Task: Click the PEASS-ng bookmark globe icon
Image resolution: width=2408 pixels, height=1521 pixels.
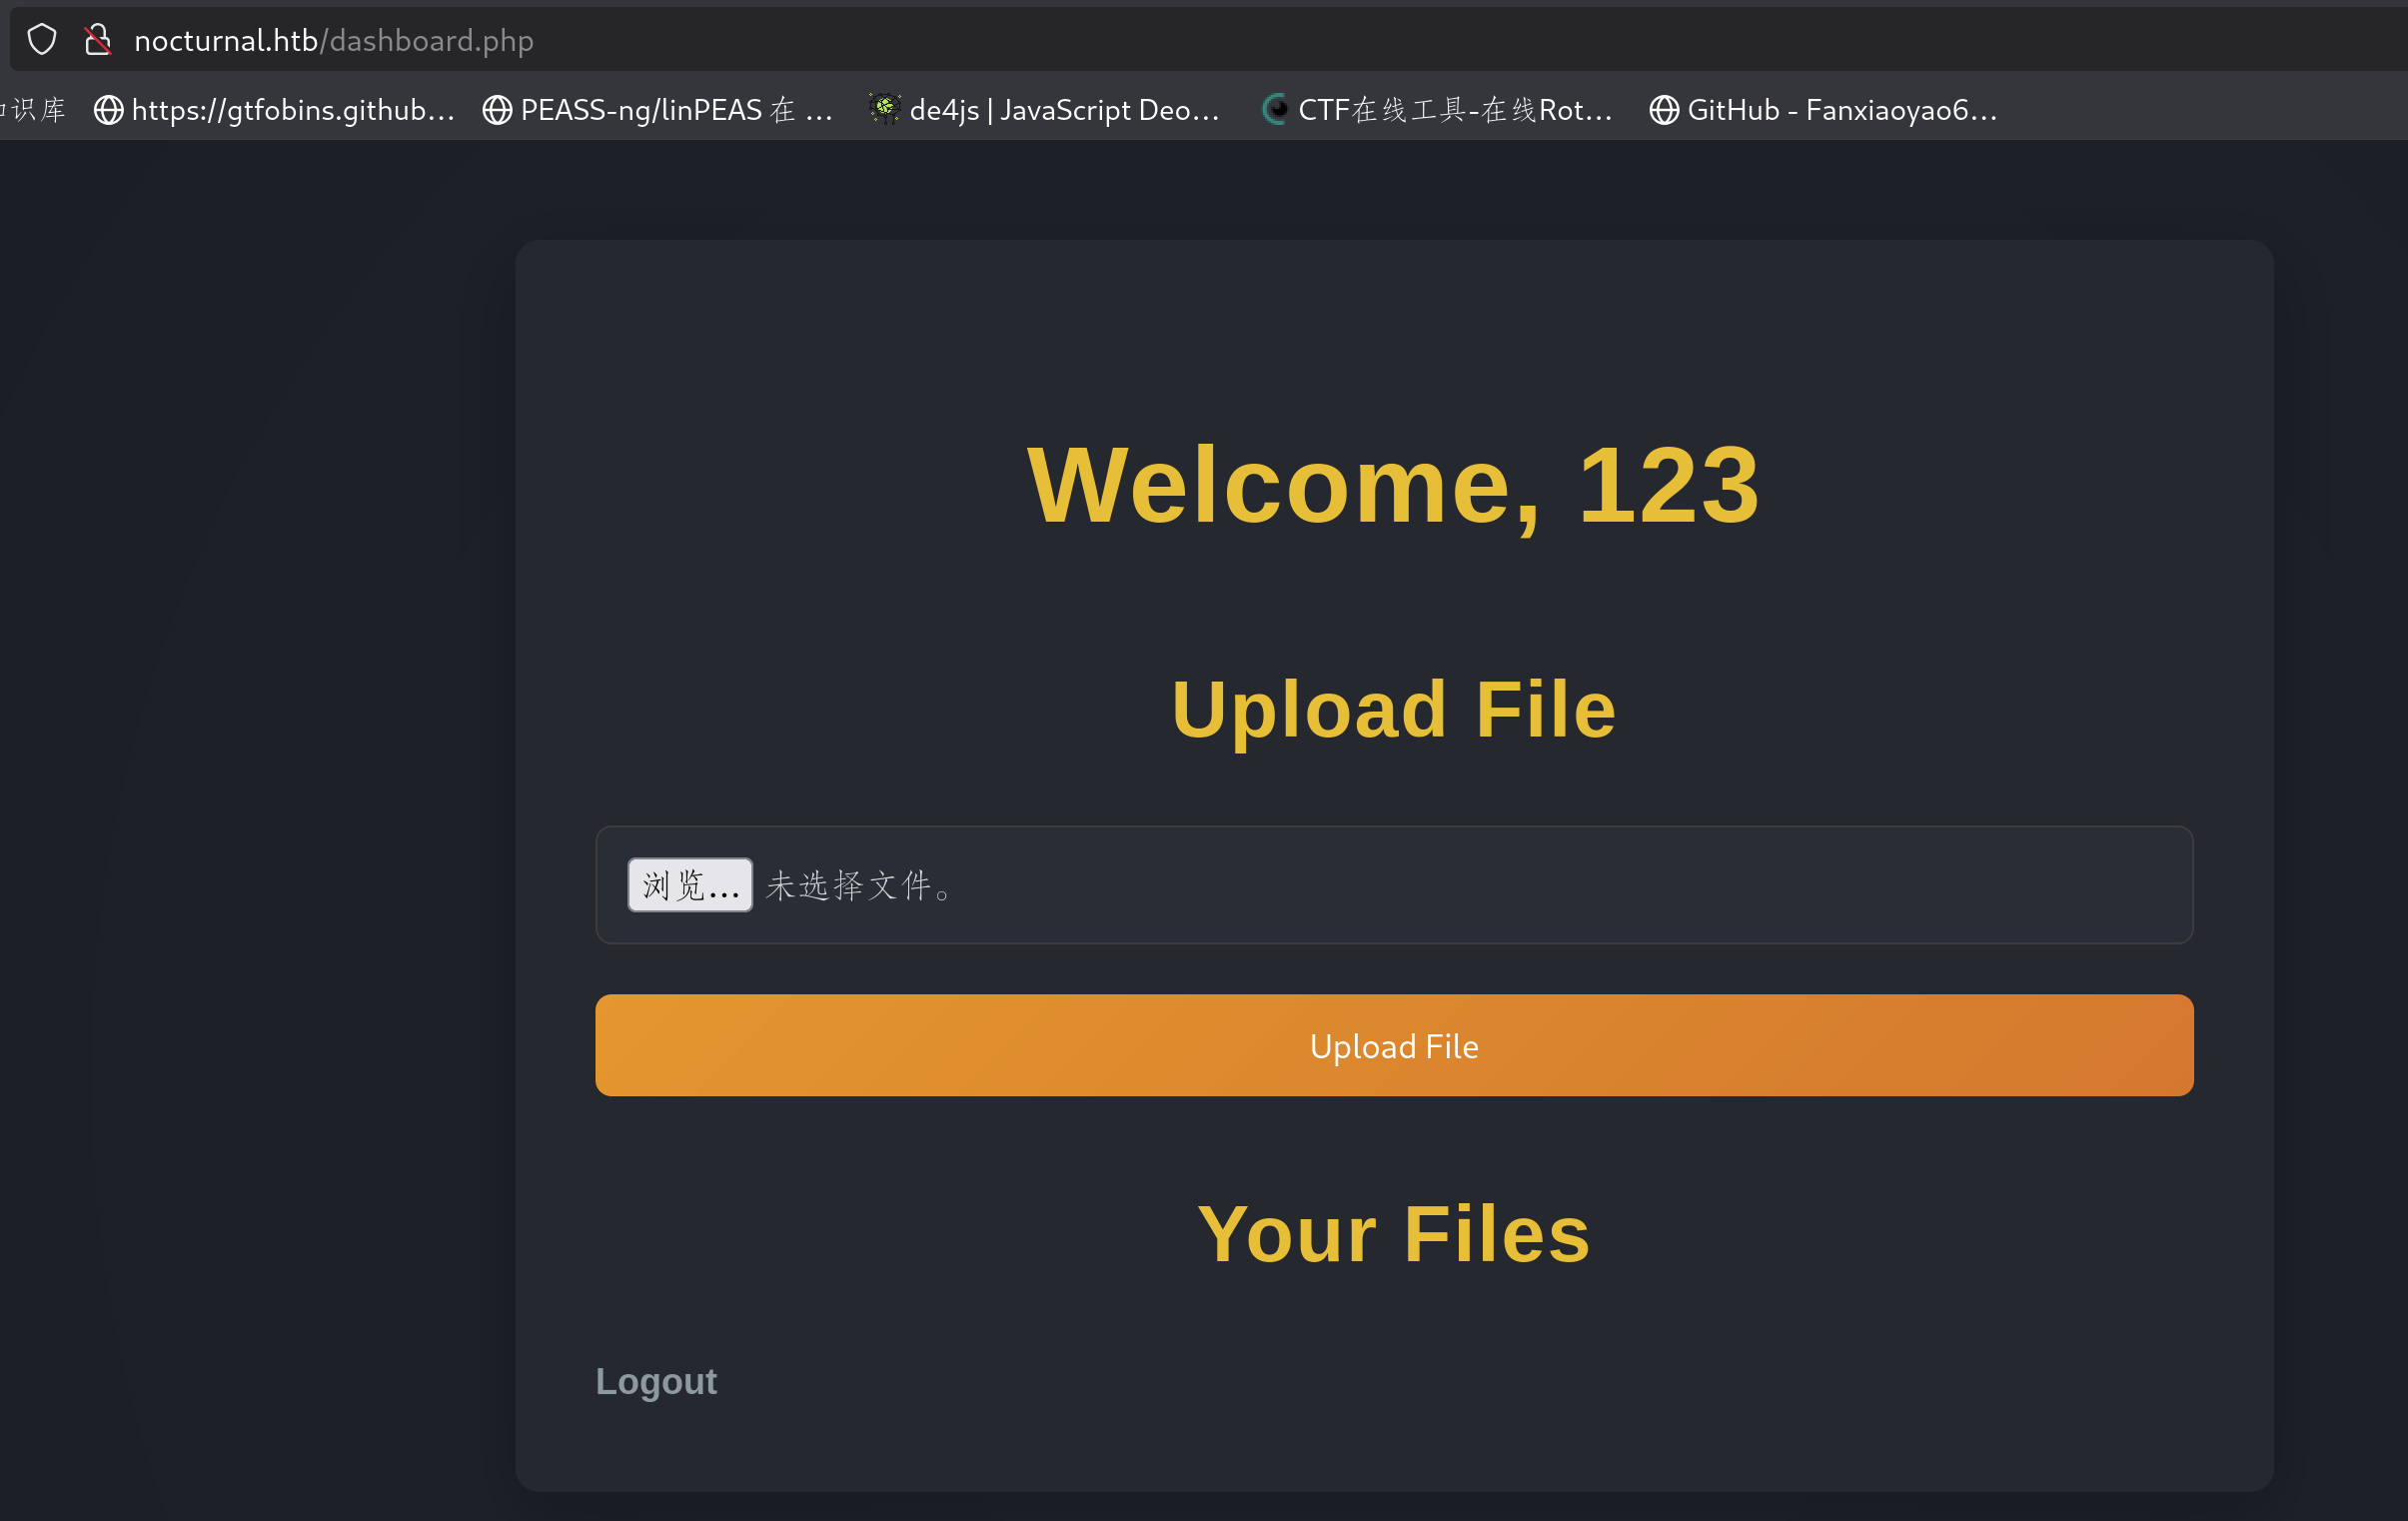Action: click(497, 110)
